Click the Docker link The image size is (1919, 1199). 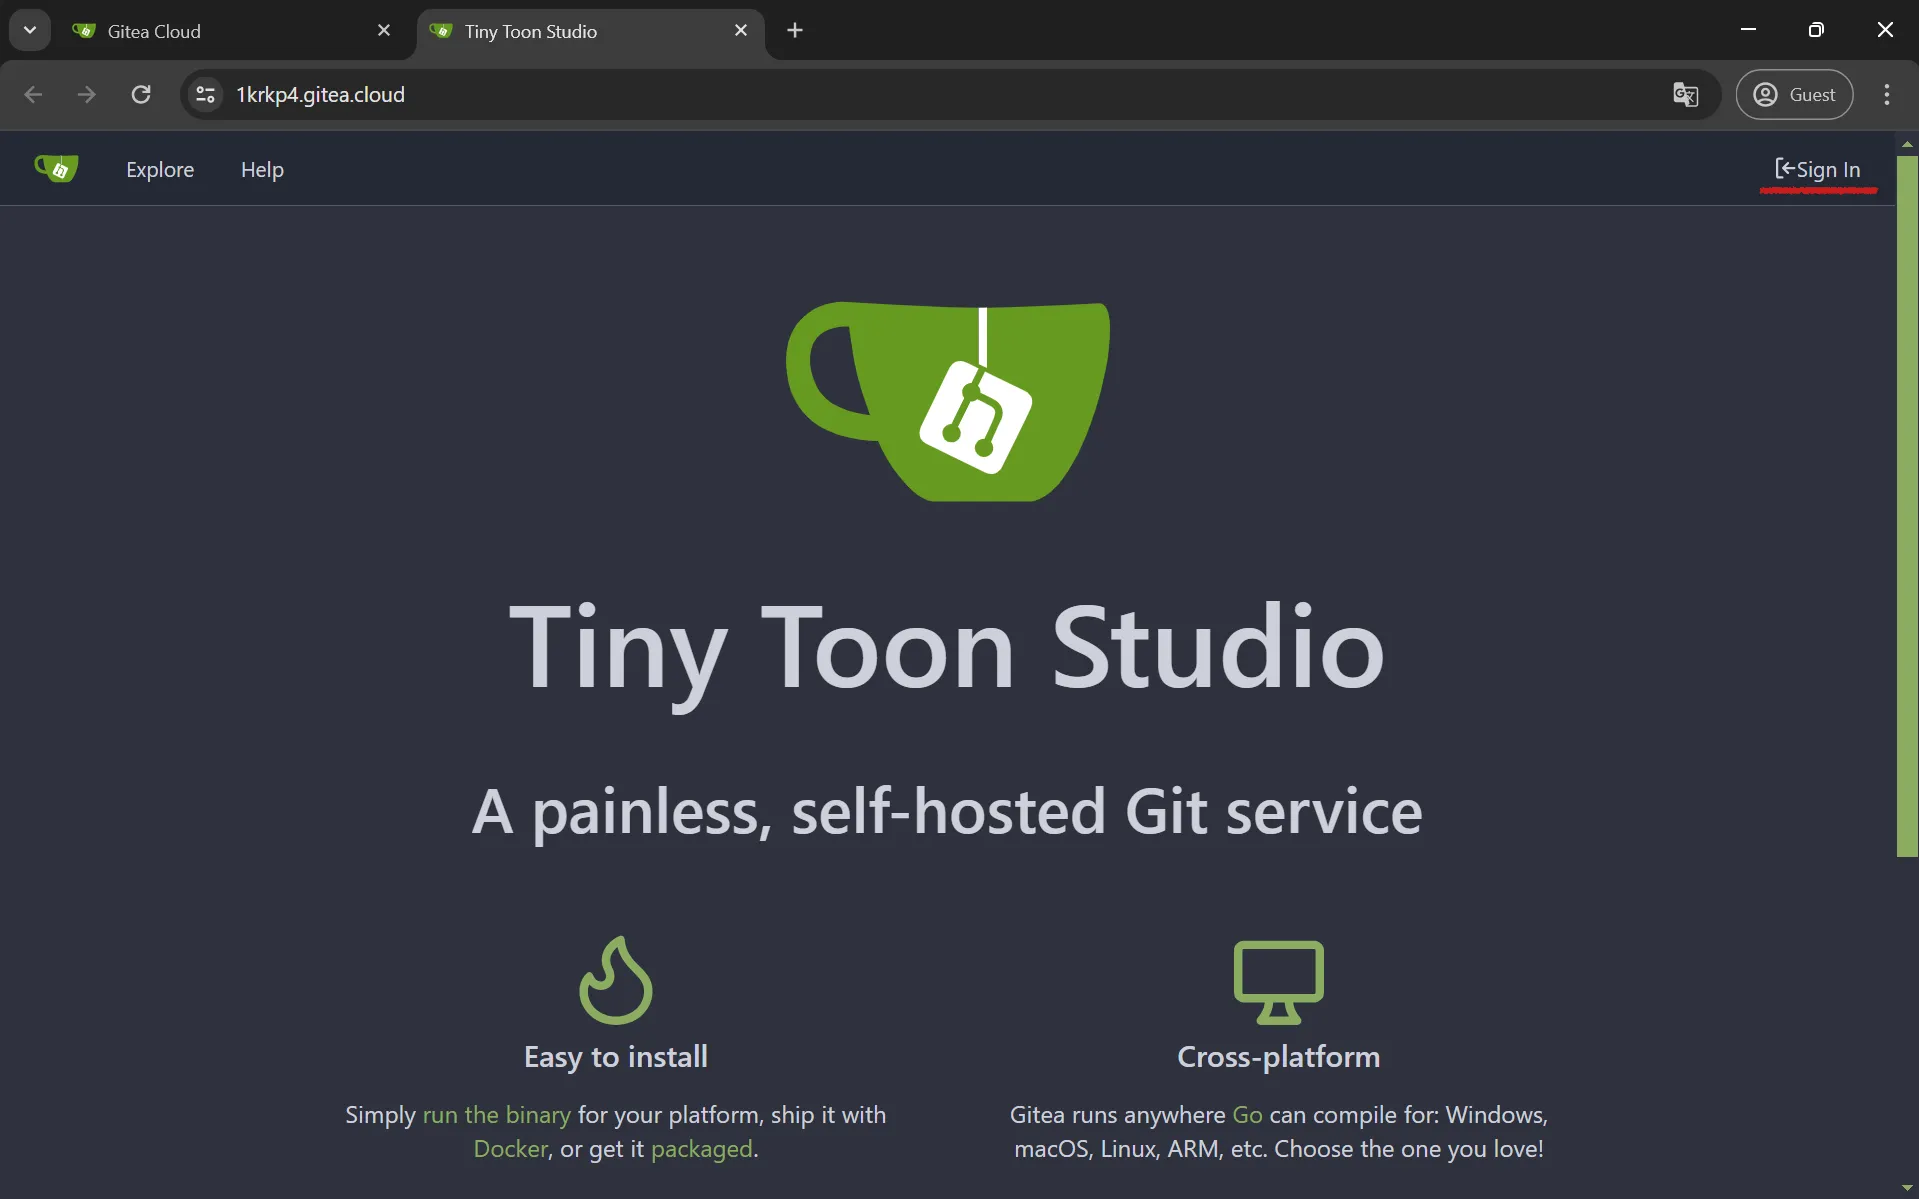tap(510, 1148)
